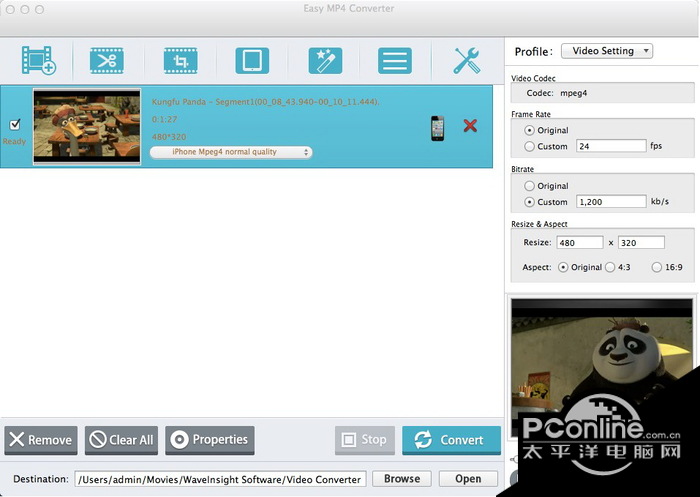
Task: Open the Profile Video Setting dropdown
Action: coord(607,51)
